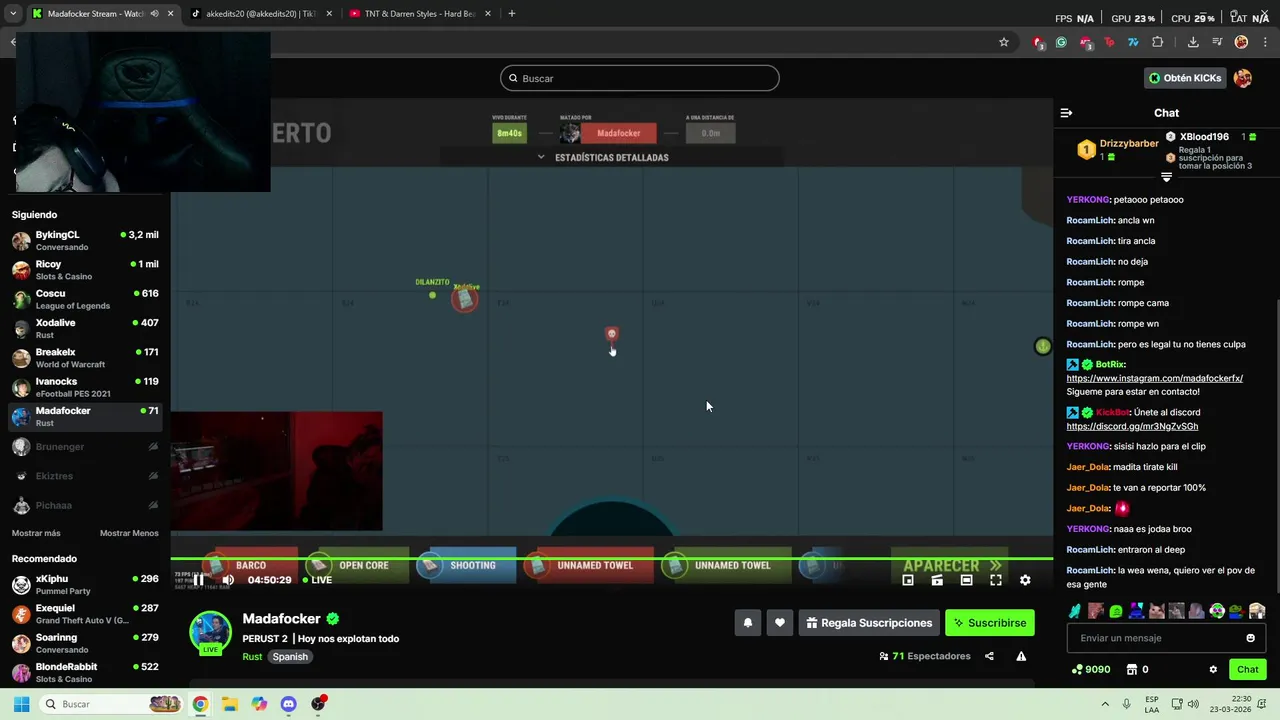Click the Spanish language tag
This screenshot has width=1280, height=720.
pos(290,657)
